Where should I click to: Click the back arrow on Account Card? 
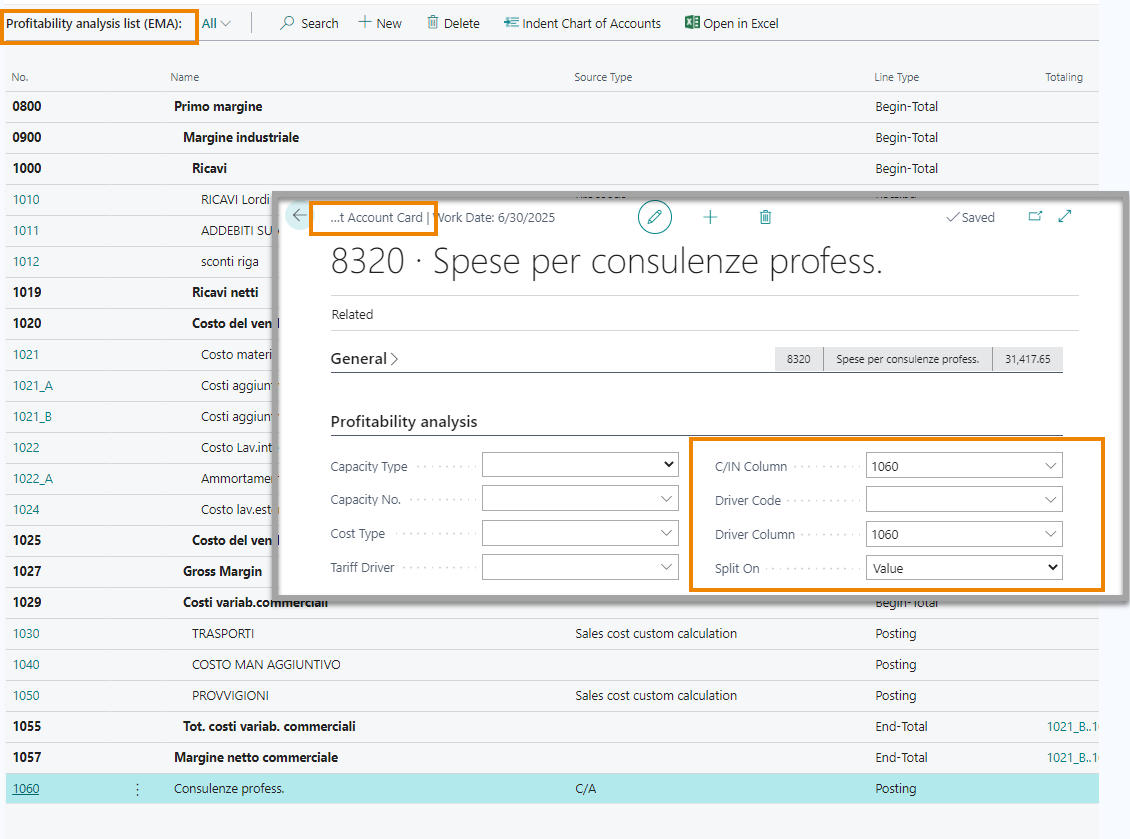coord(299,216)
